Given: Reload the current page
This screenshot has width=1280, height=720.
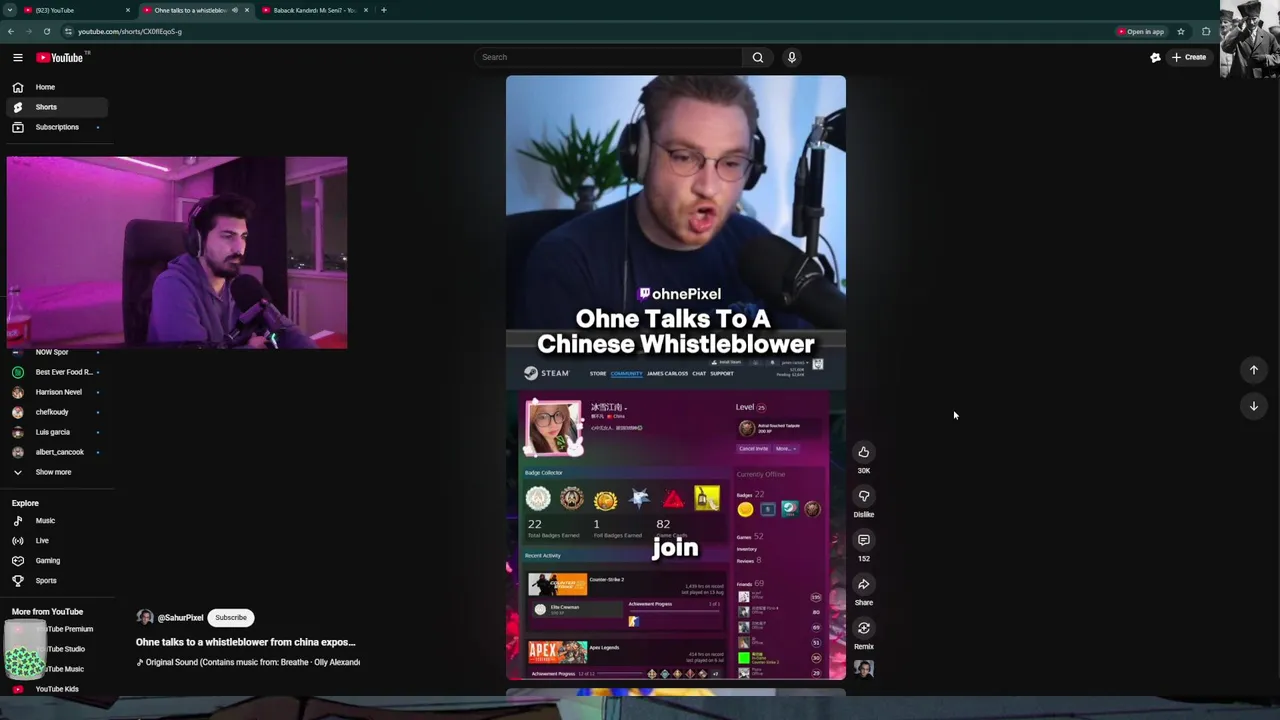Looking at the screenshot, I should 46,31.
